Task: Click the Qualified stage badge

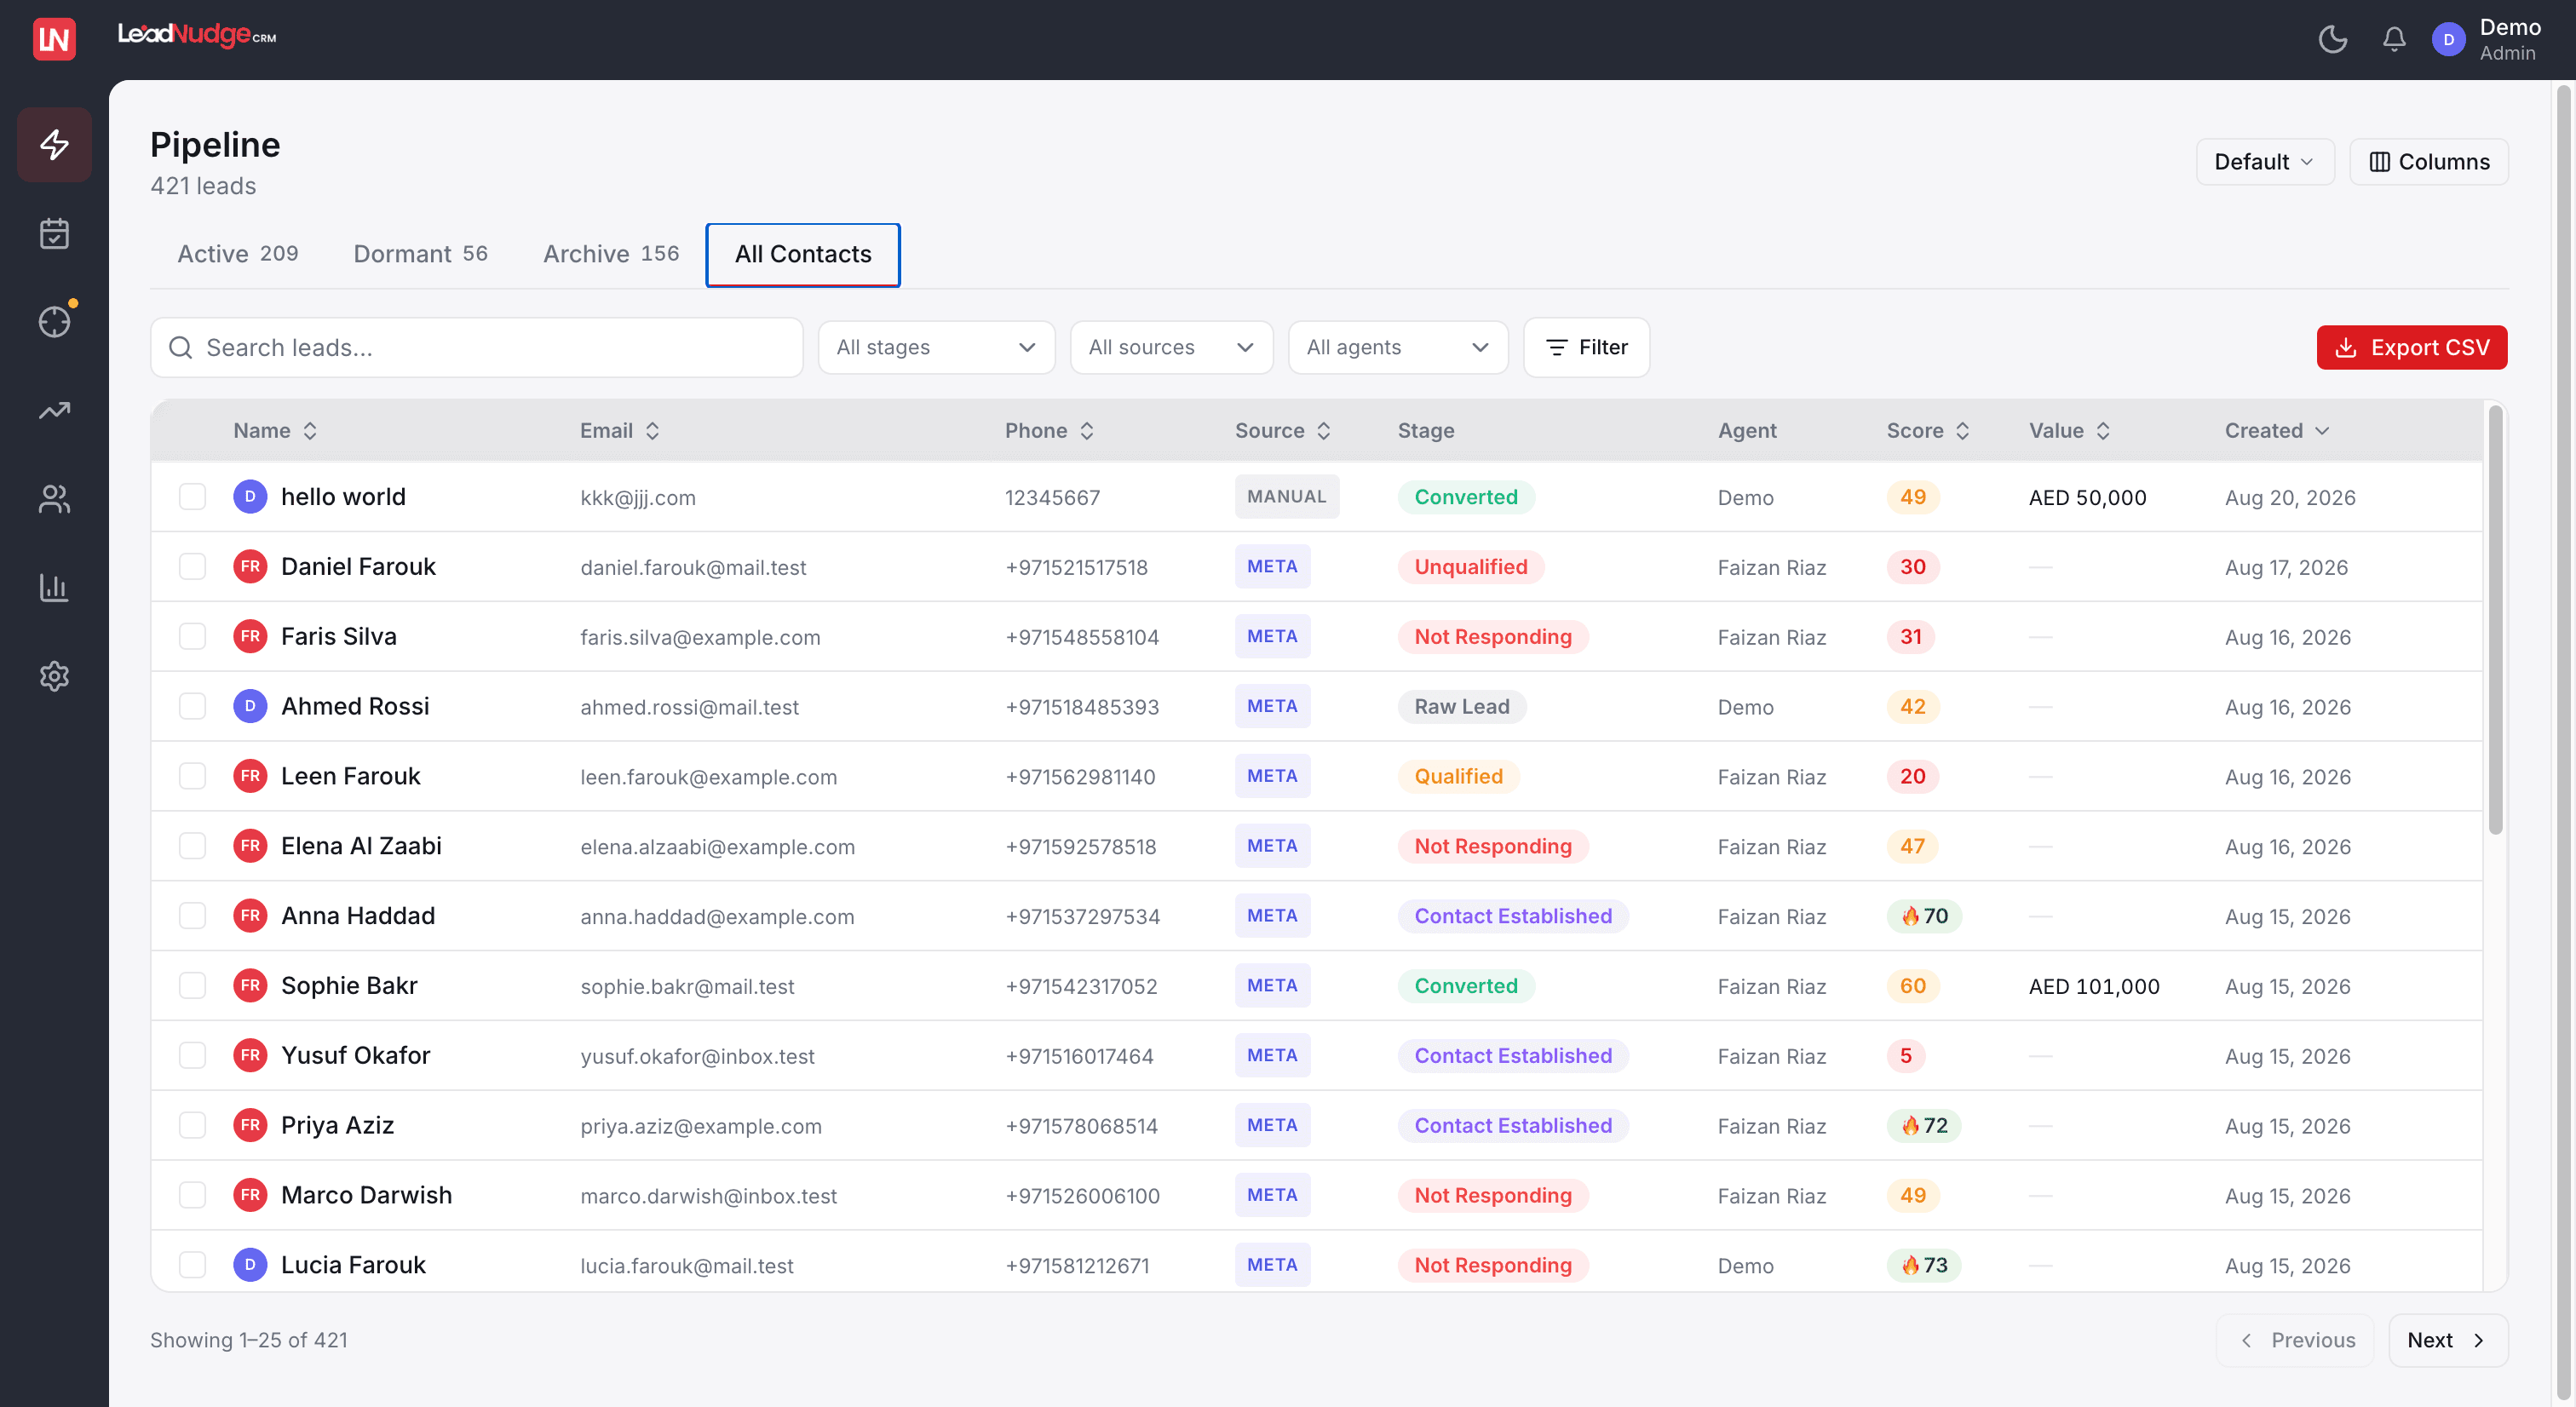Action: tap(1458, 776)
